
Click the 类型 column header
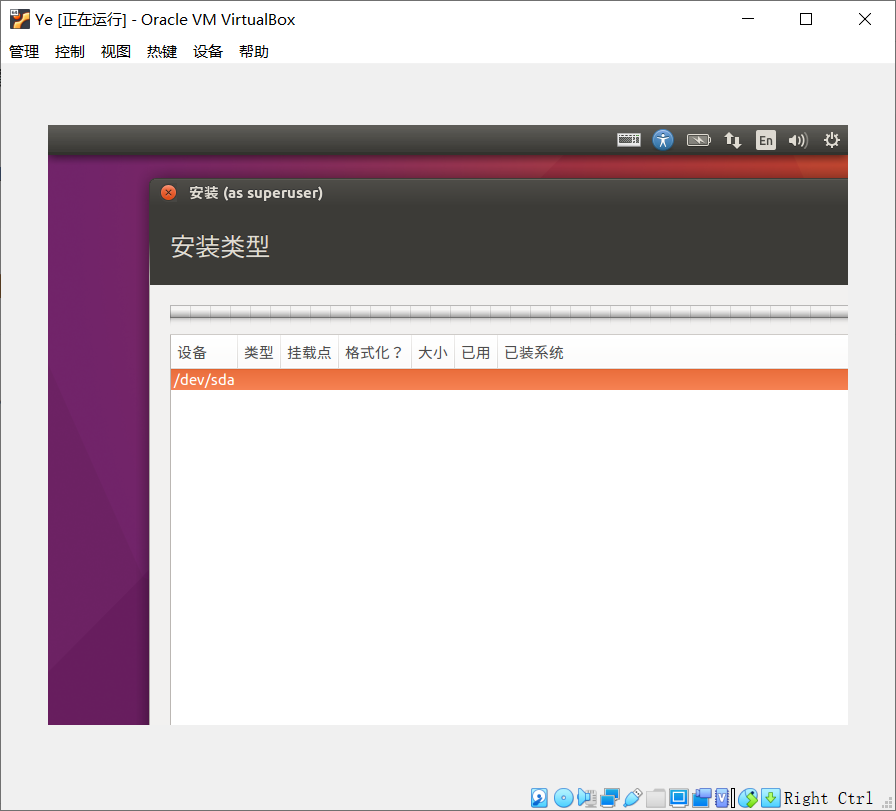click(x=259, y=353)
